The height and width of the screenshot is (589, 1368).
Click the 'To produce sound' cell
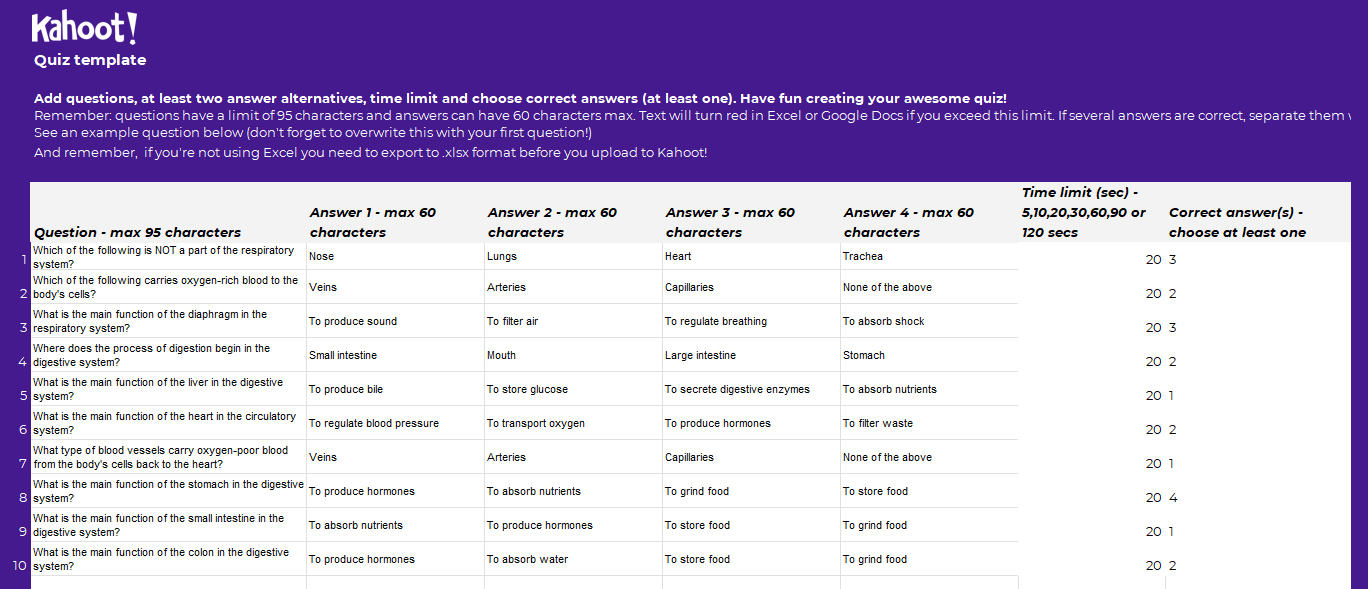pyautogui.click(x=395, y=321)
